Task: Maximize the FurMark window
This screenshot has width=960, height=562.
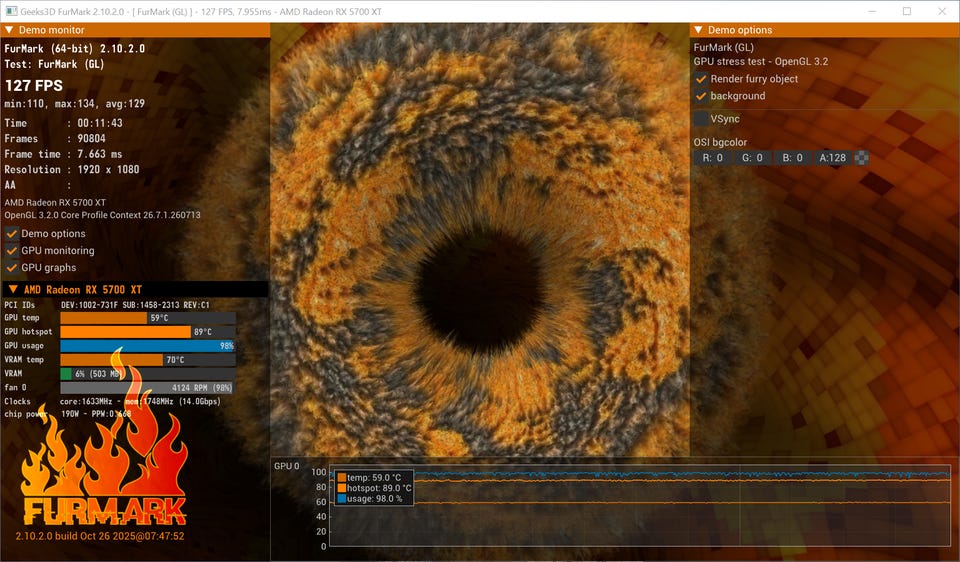Action: 907,12
